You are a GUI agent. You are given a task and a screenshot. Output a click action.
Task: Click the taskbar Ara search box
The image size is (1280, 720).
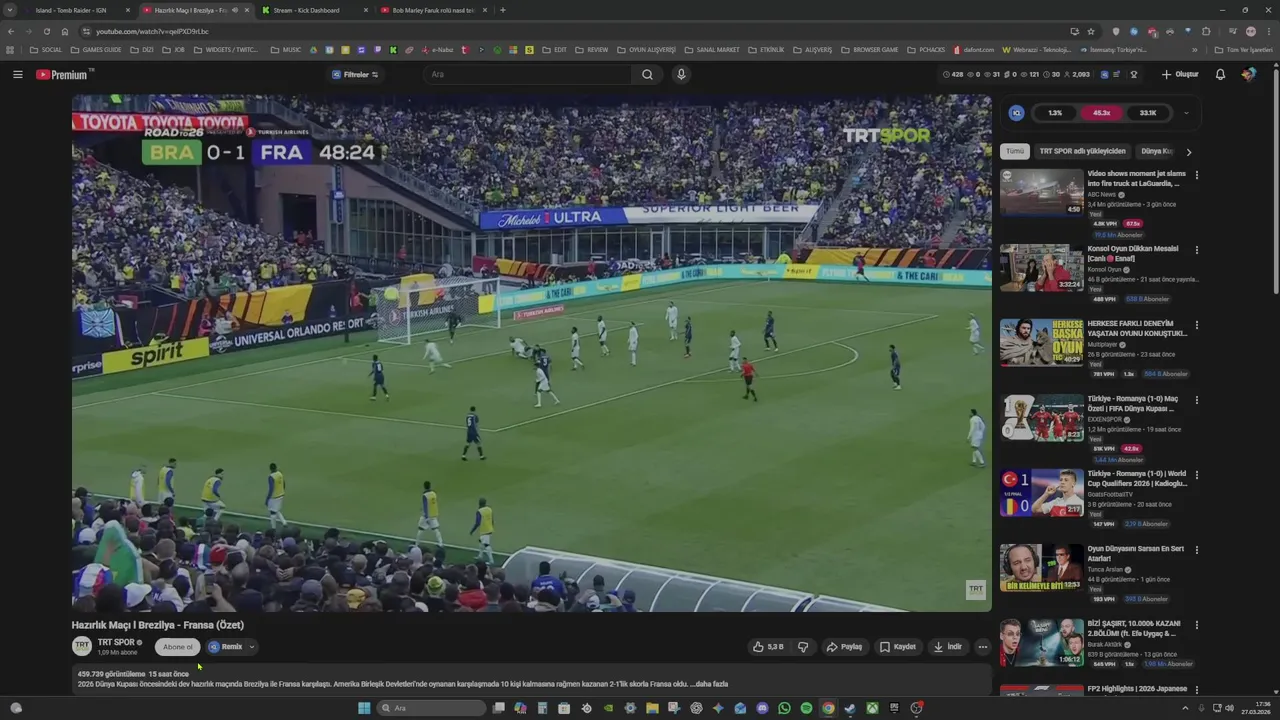click(x=432, y=708)
